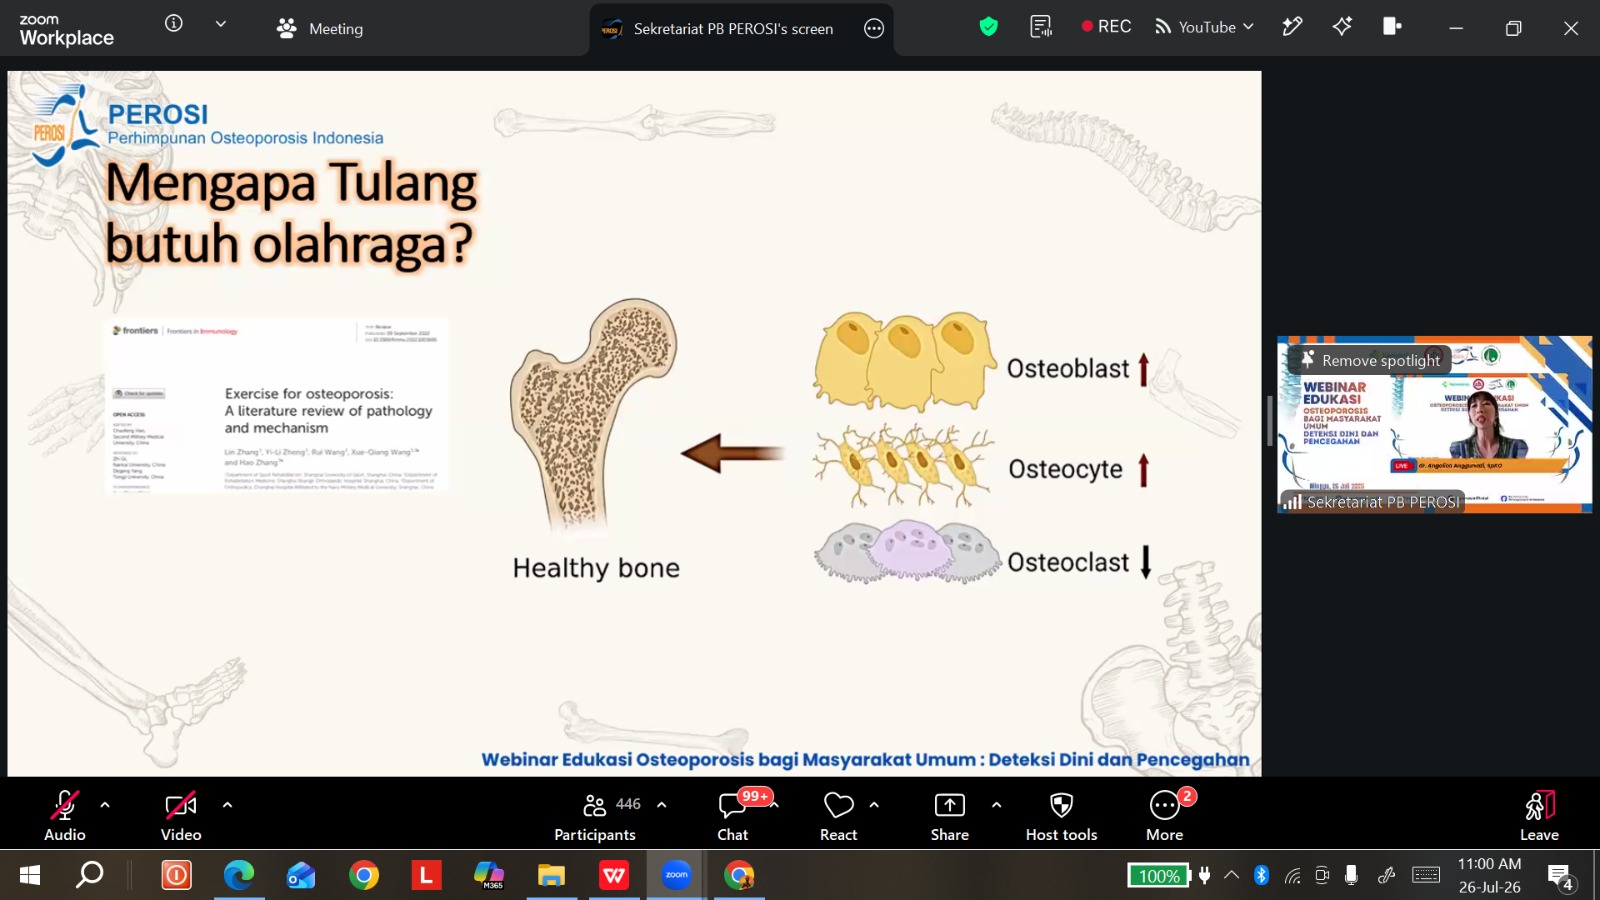Open the YouTube live stream dropdown
The height and width of the screenshot is (900, 1600).
1204,27
